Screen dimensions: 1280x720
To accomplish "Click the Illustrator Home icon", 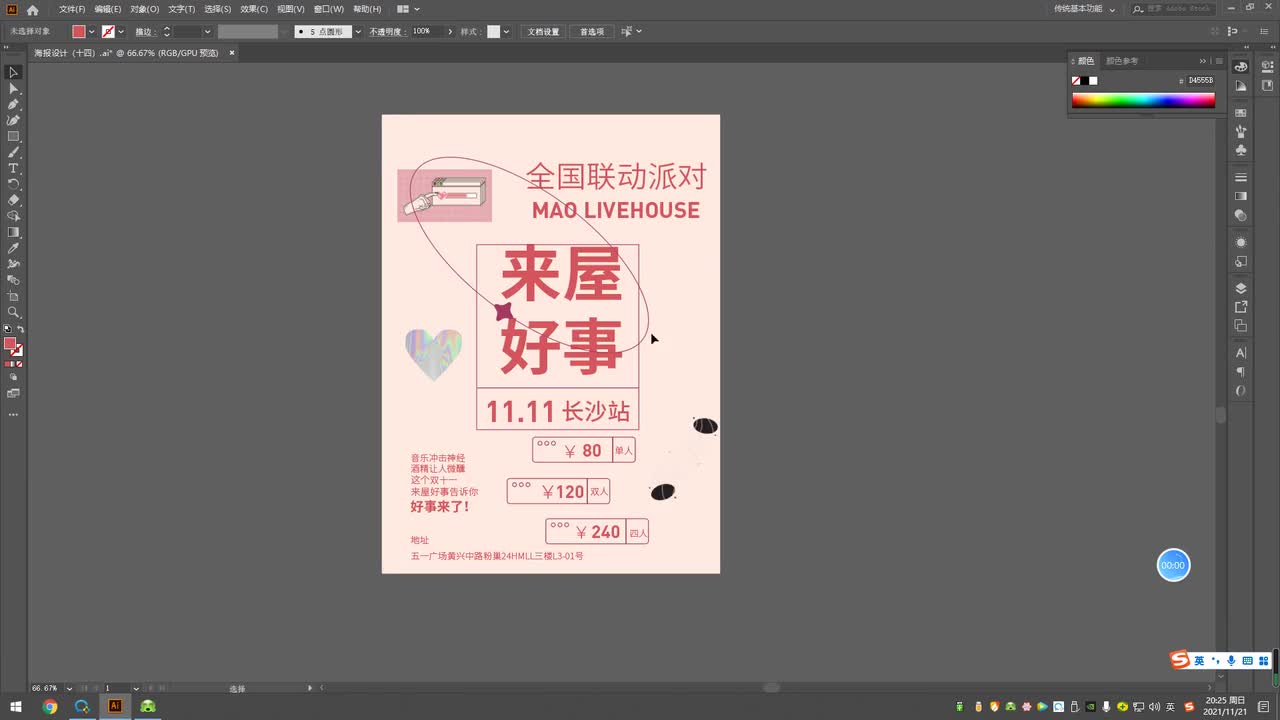I will click(32, 9).
